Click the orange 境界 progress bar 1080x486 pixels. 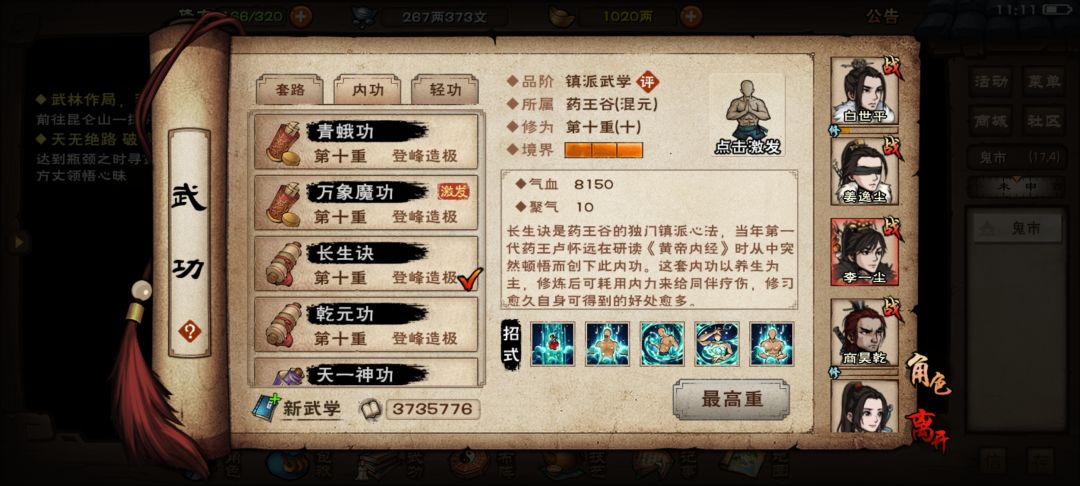click(603, 149)
